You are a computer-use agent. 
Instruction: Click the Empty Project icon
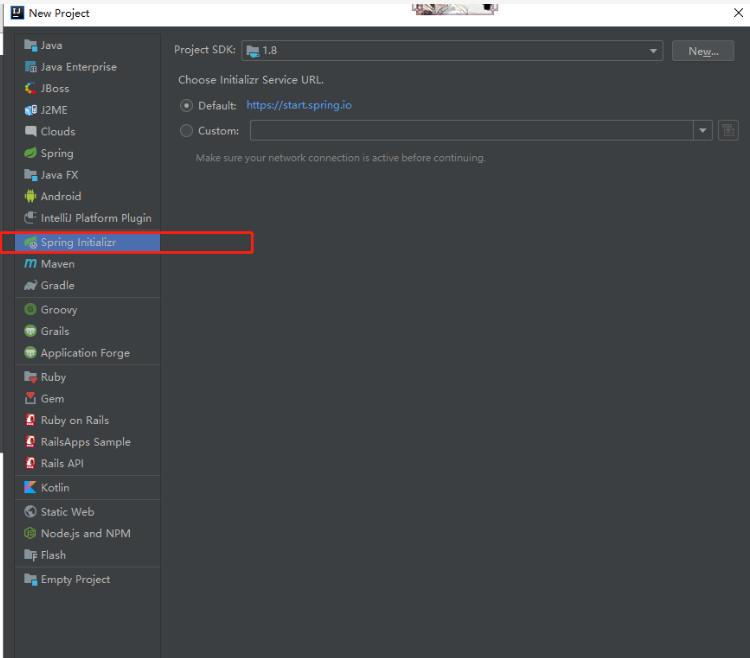31,580
